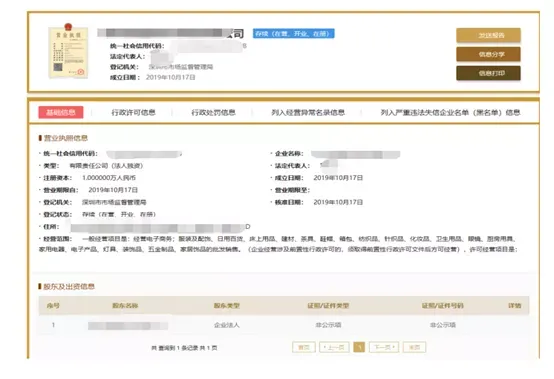The height and width of the screenshot is (379, 554).
Task: Click the 营业执照信息 section heading
Action: (x=66, y=138)
